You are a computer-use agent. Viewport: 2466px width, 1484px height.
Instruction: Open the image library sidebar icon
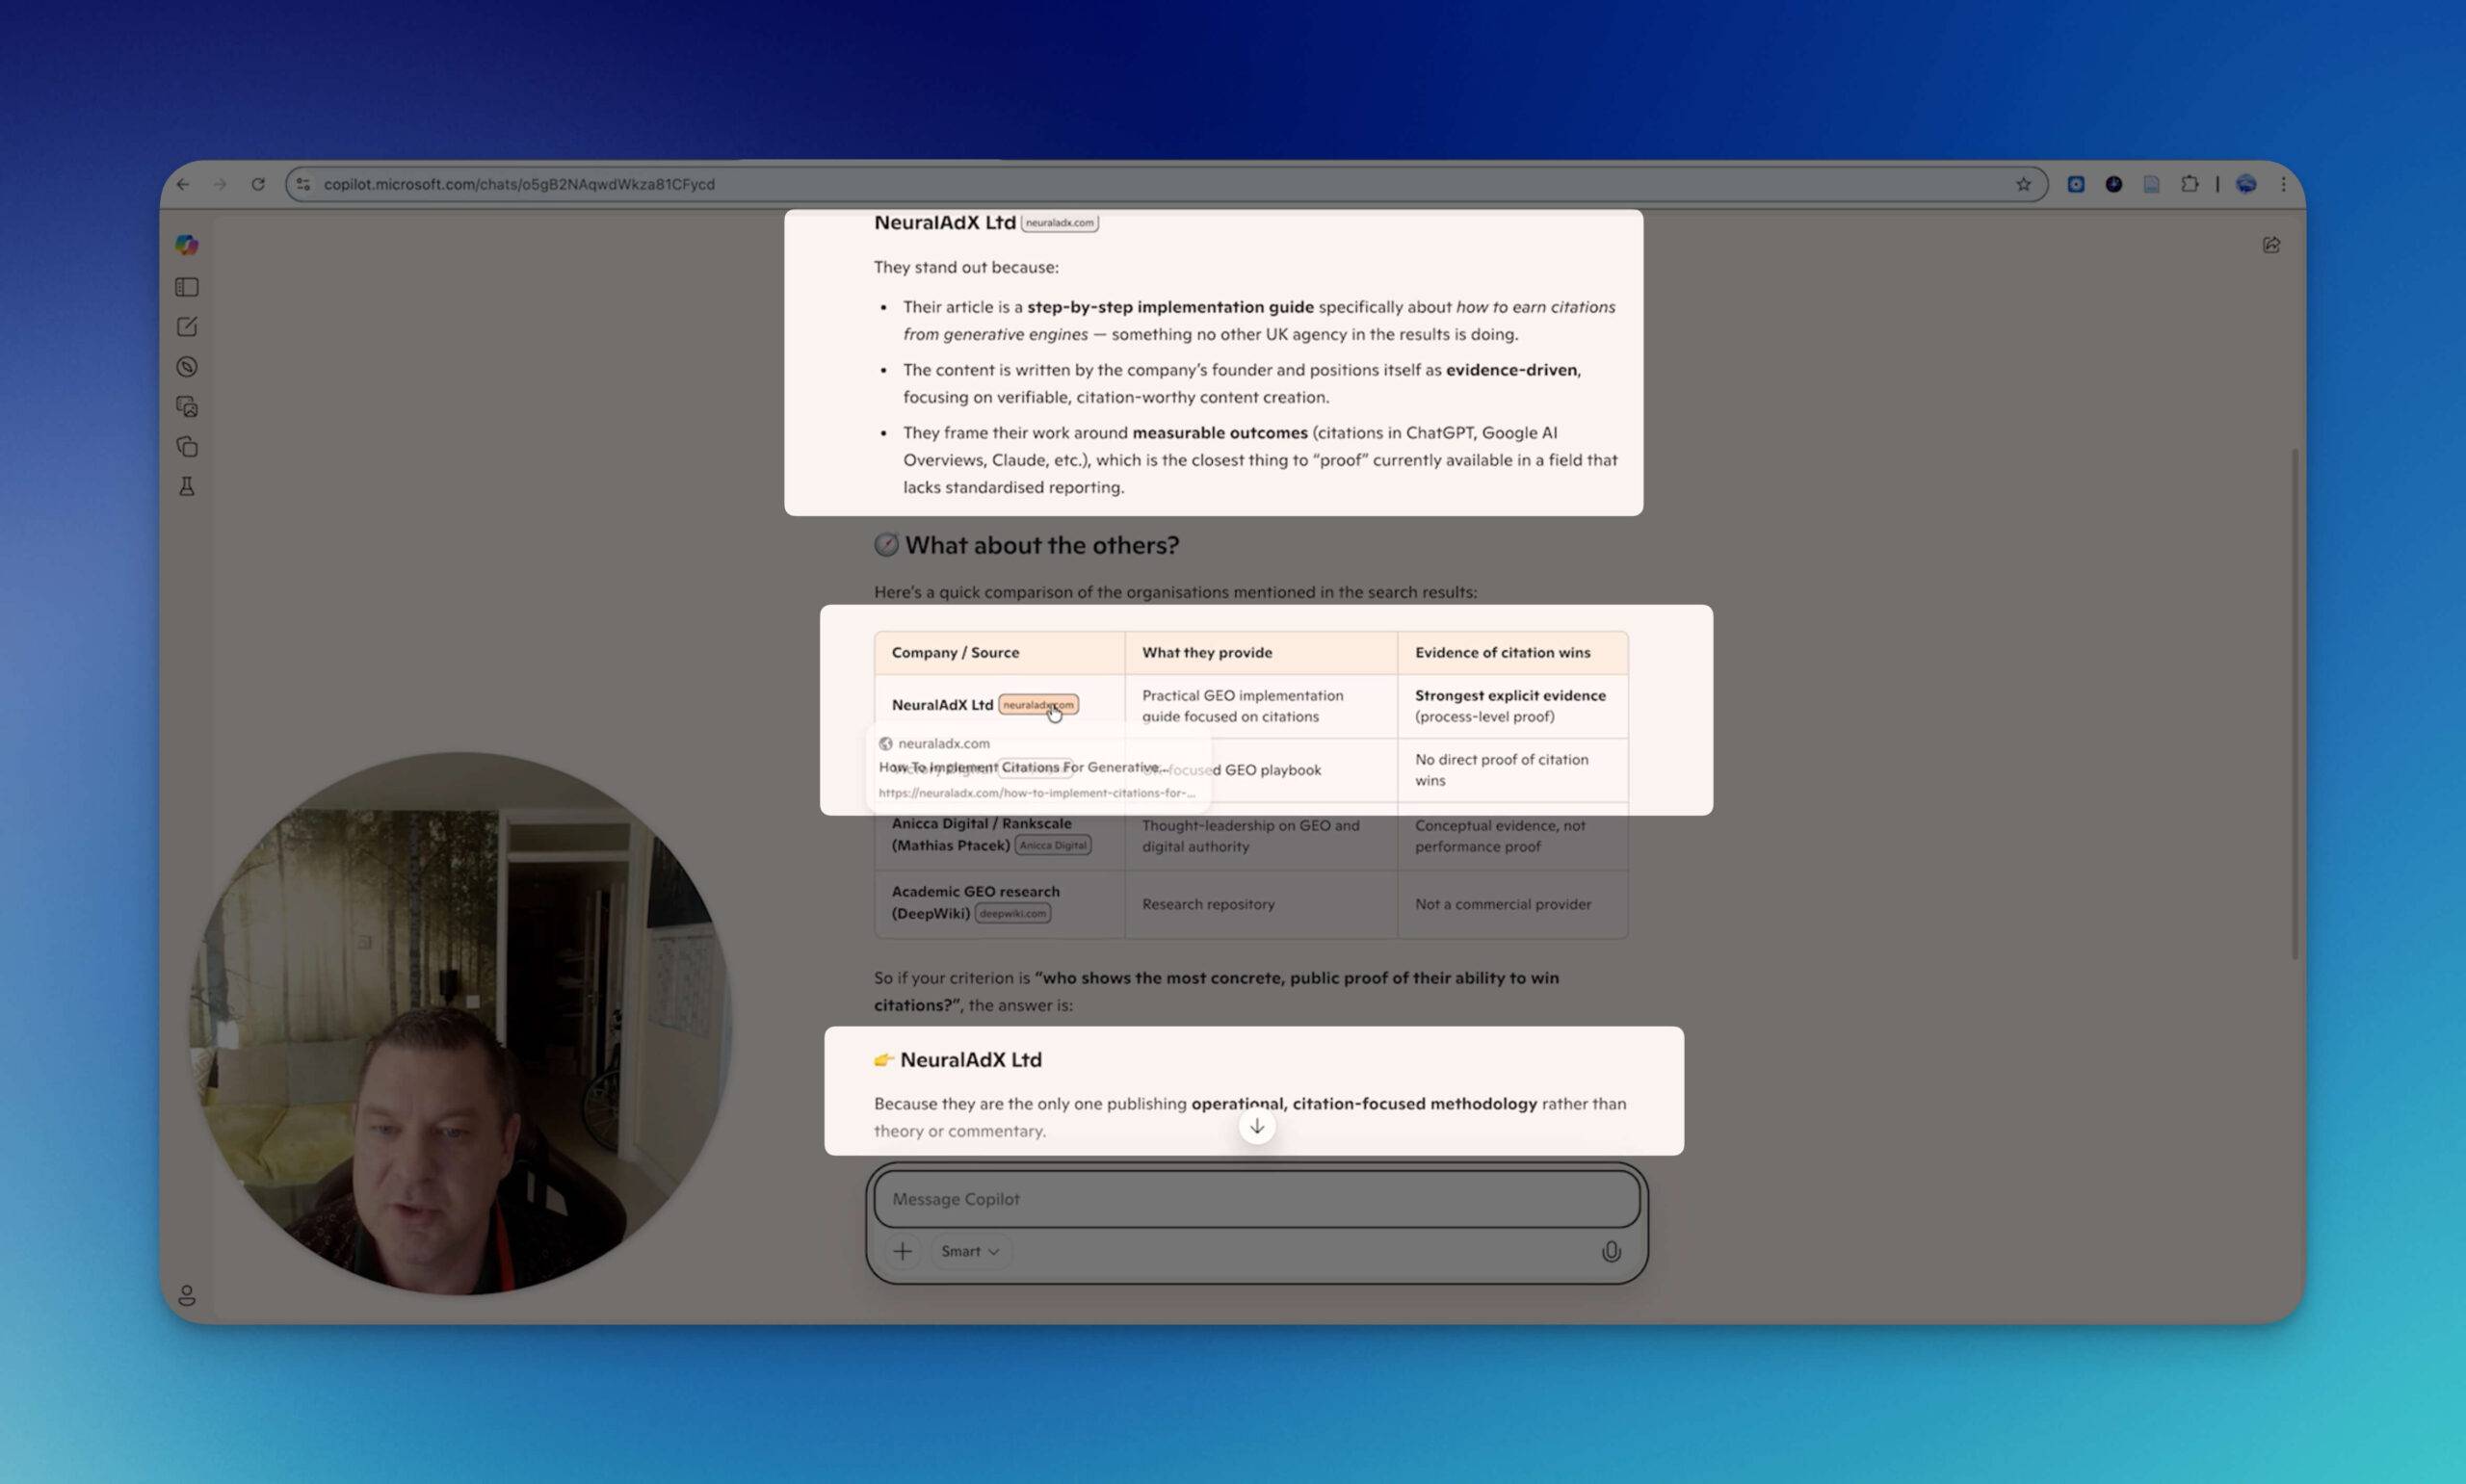click(x=187, y=407)
